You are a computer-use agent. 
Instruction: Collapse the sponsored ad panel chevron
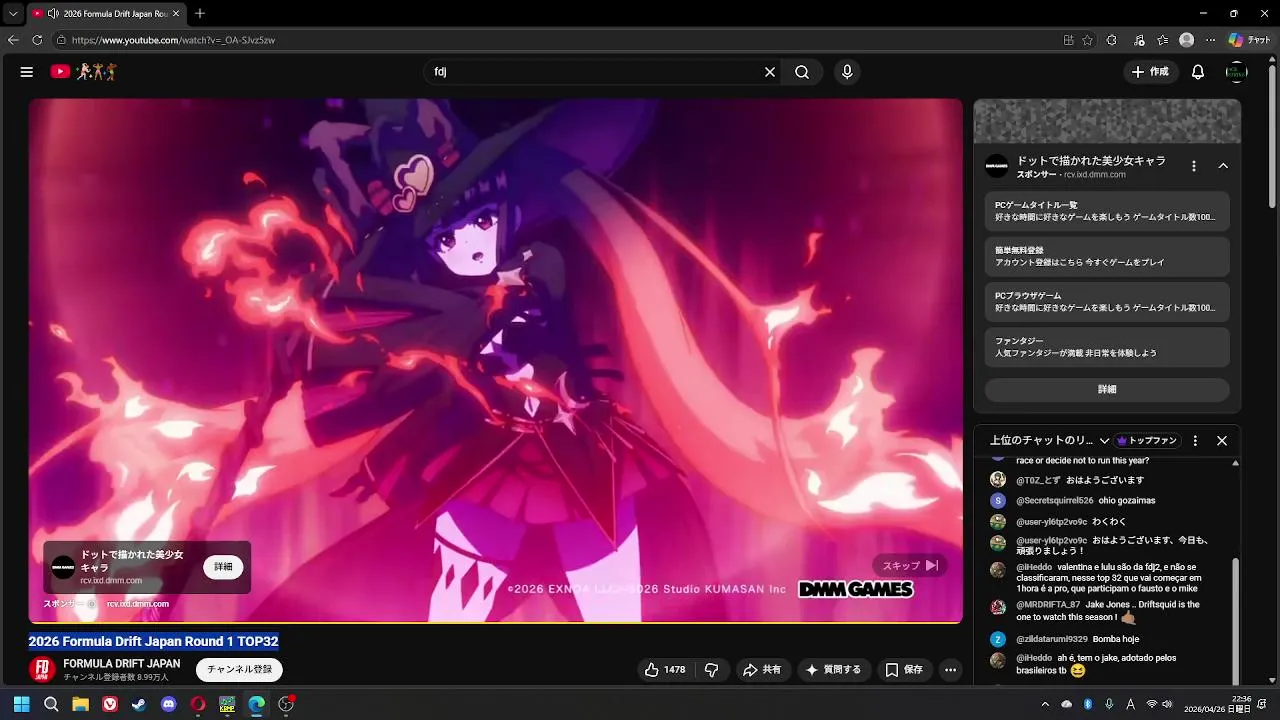1223,166
